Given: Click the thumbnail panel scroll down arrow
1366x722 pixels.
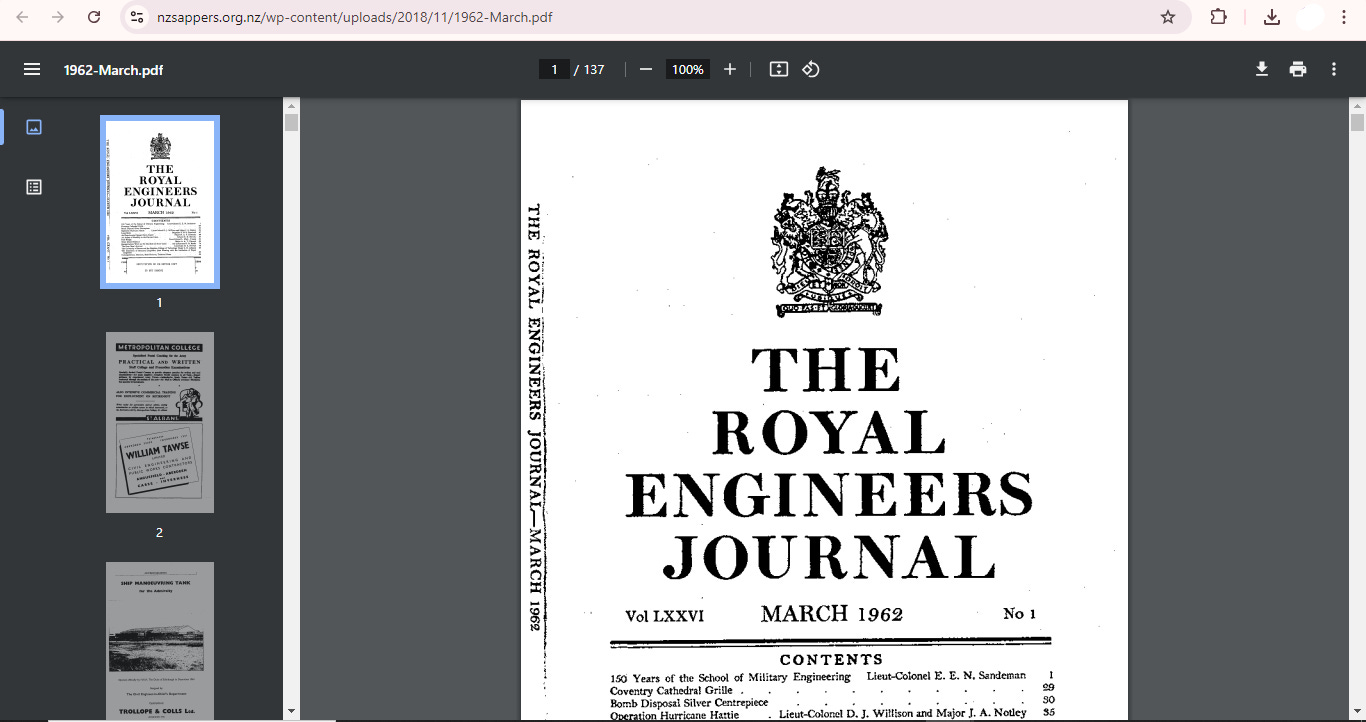Looking at the screenshot, I should pyautogui.click(x=291, y=712).
